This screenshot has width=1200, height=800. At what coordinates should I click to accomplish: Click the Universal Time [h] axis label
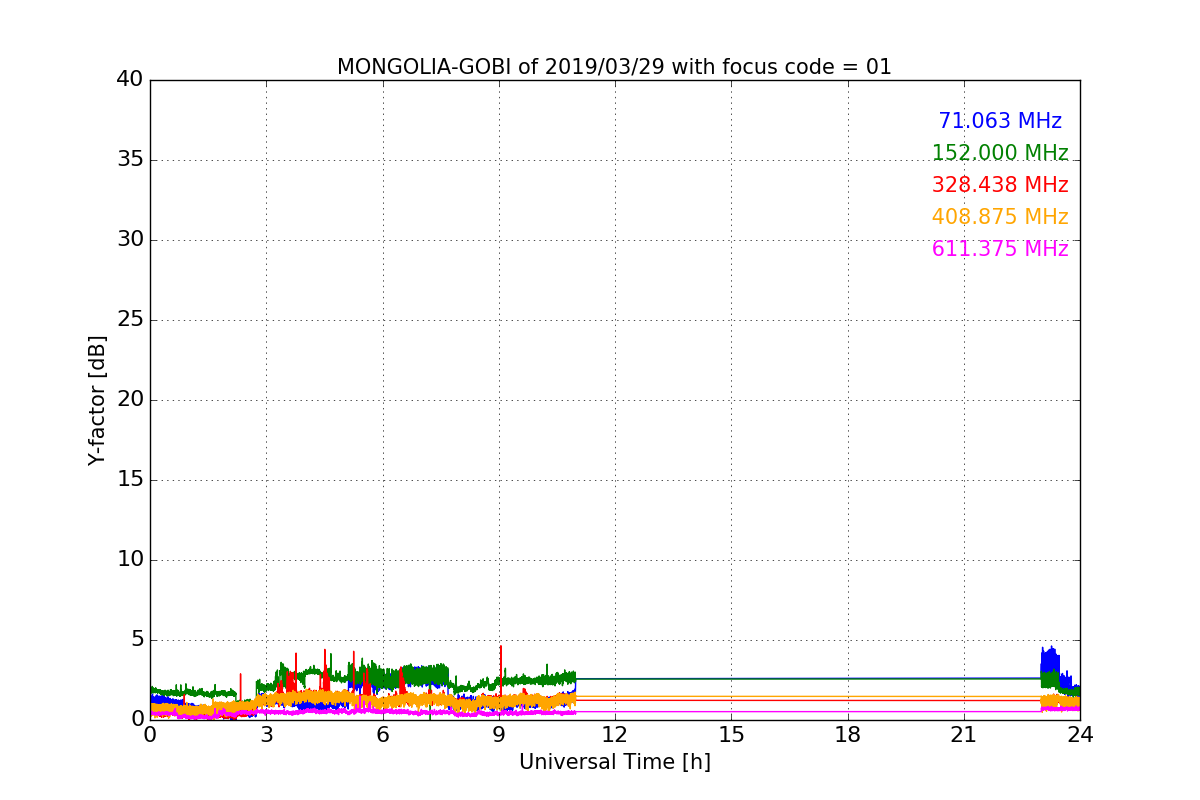(614, 762)
